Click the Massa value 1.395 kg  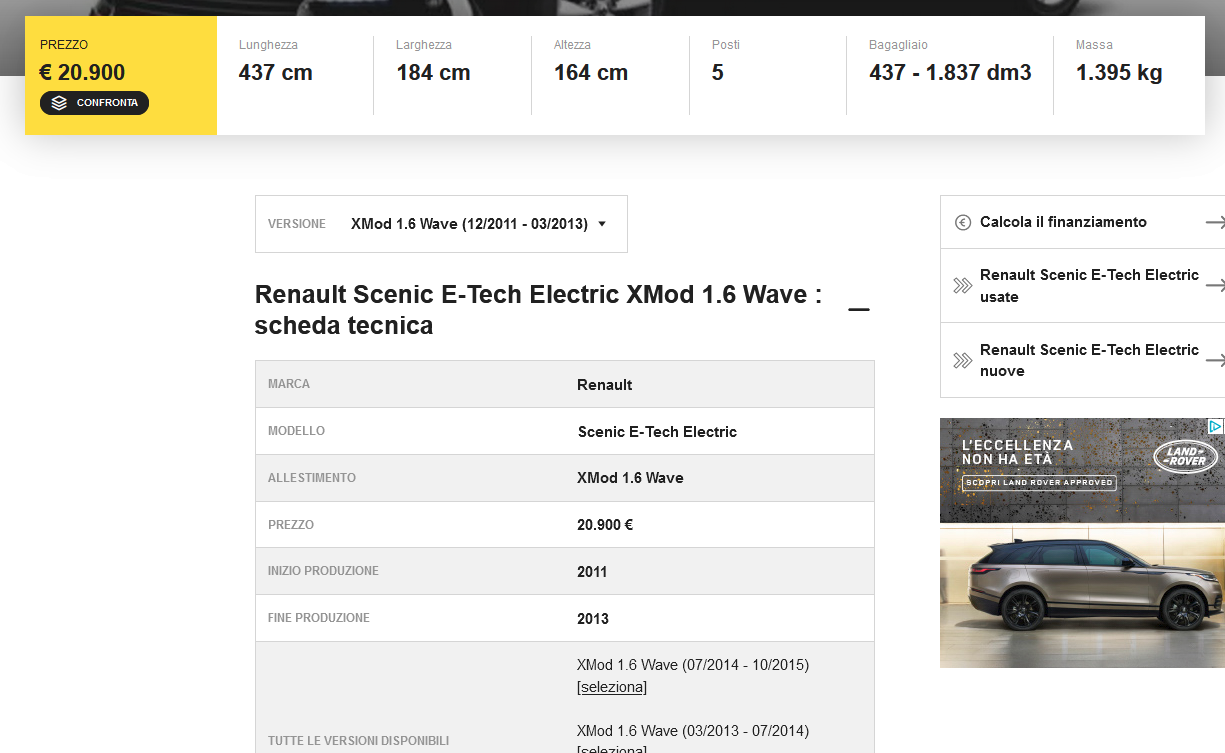[1119, 73]
